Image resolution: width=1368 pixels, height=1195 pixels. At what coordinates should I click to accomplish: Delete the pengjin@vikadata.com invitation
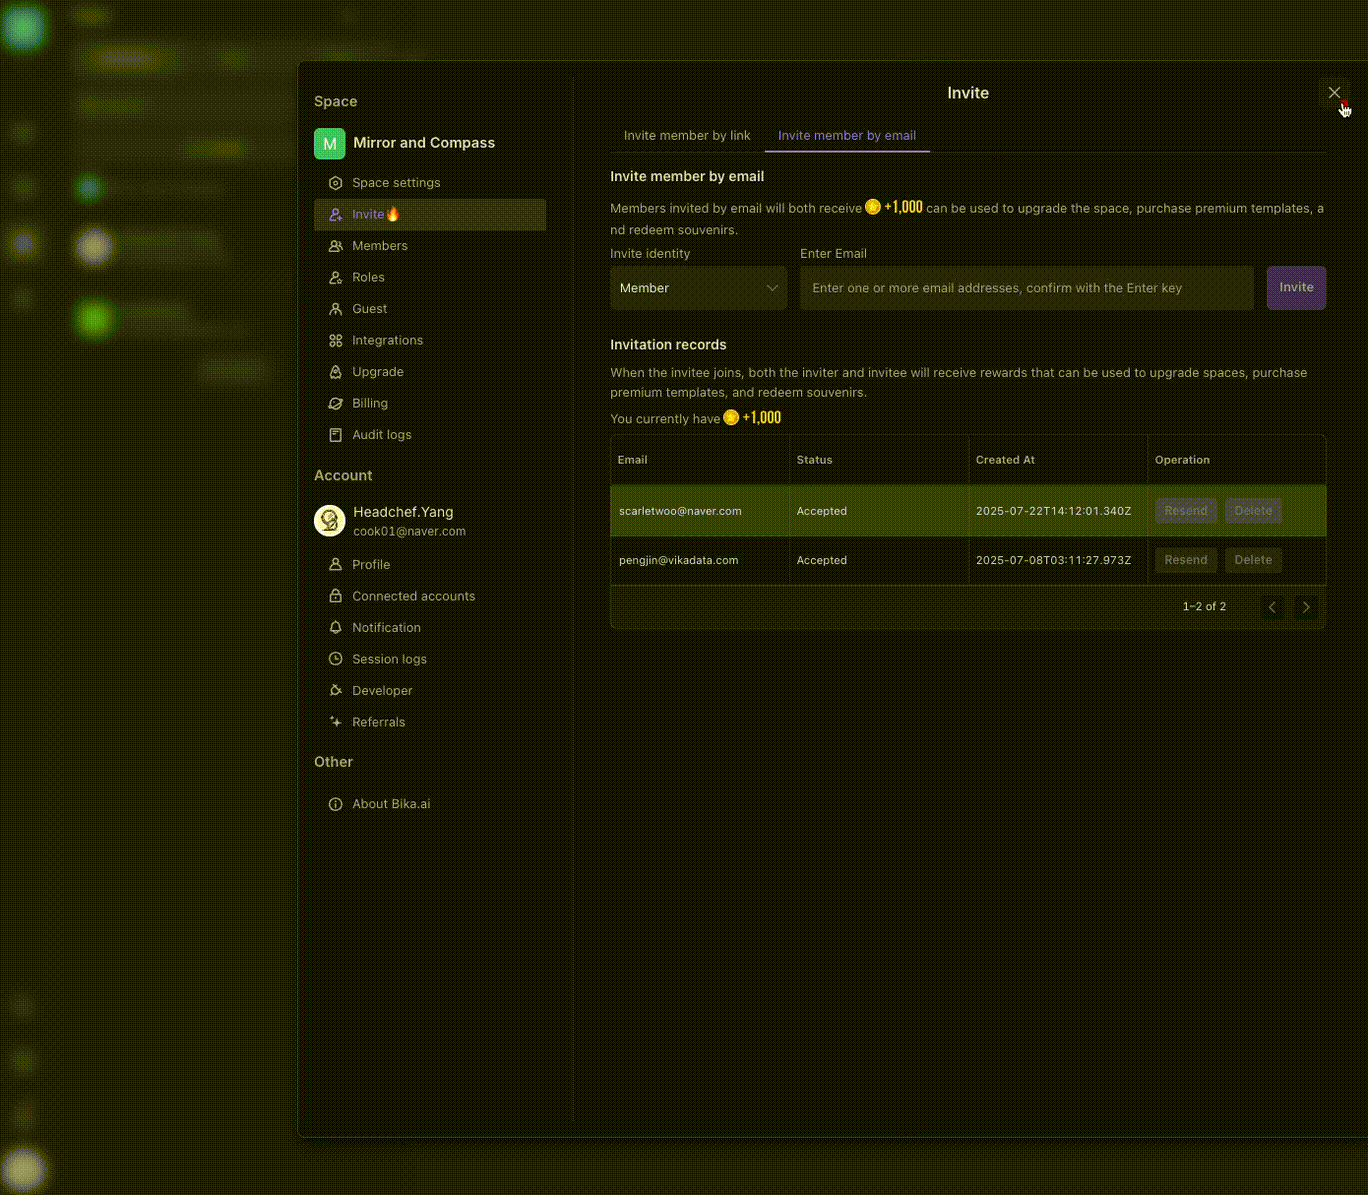pos(1252,560)
